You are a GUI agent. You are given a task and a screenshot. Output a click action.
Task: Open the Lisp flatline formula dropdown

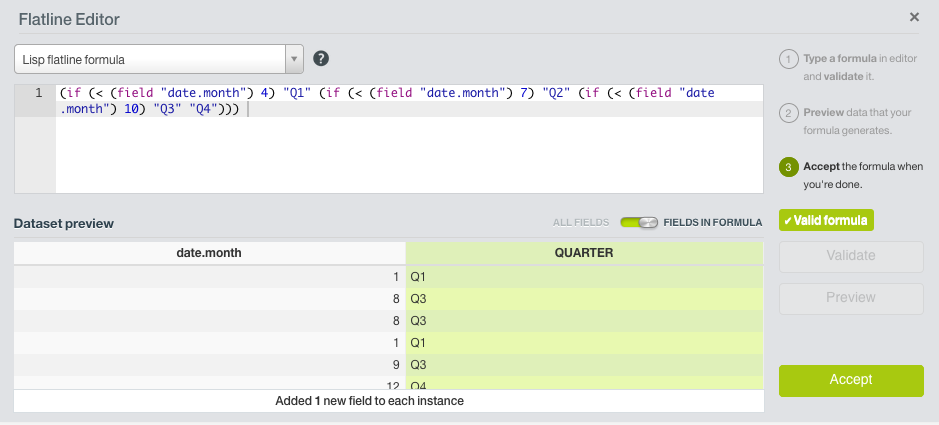click(x=159, y=59)
